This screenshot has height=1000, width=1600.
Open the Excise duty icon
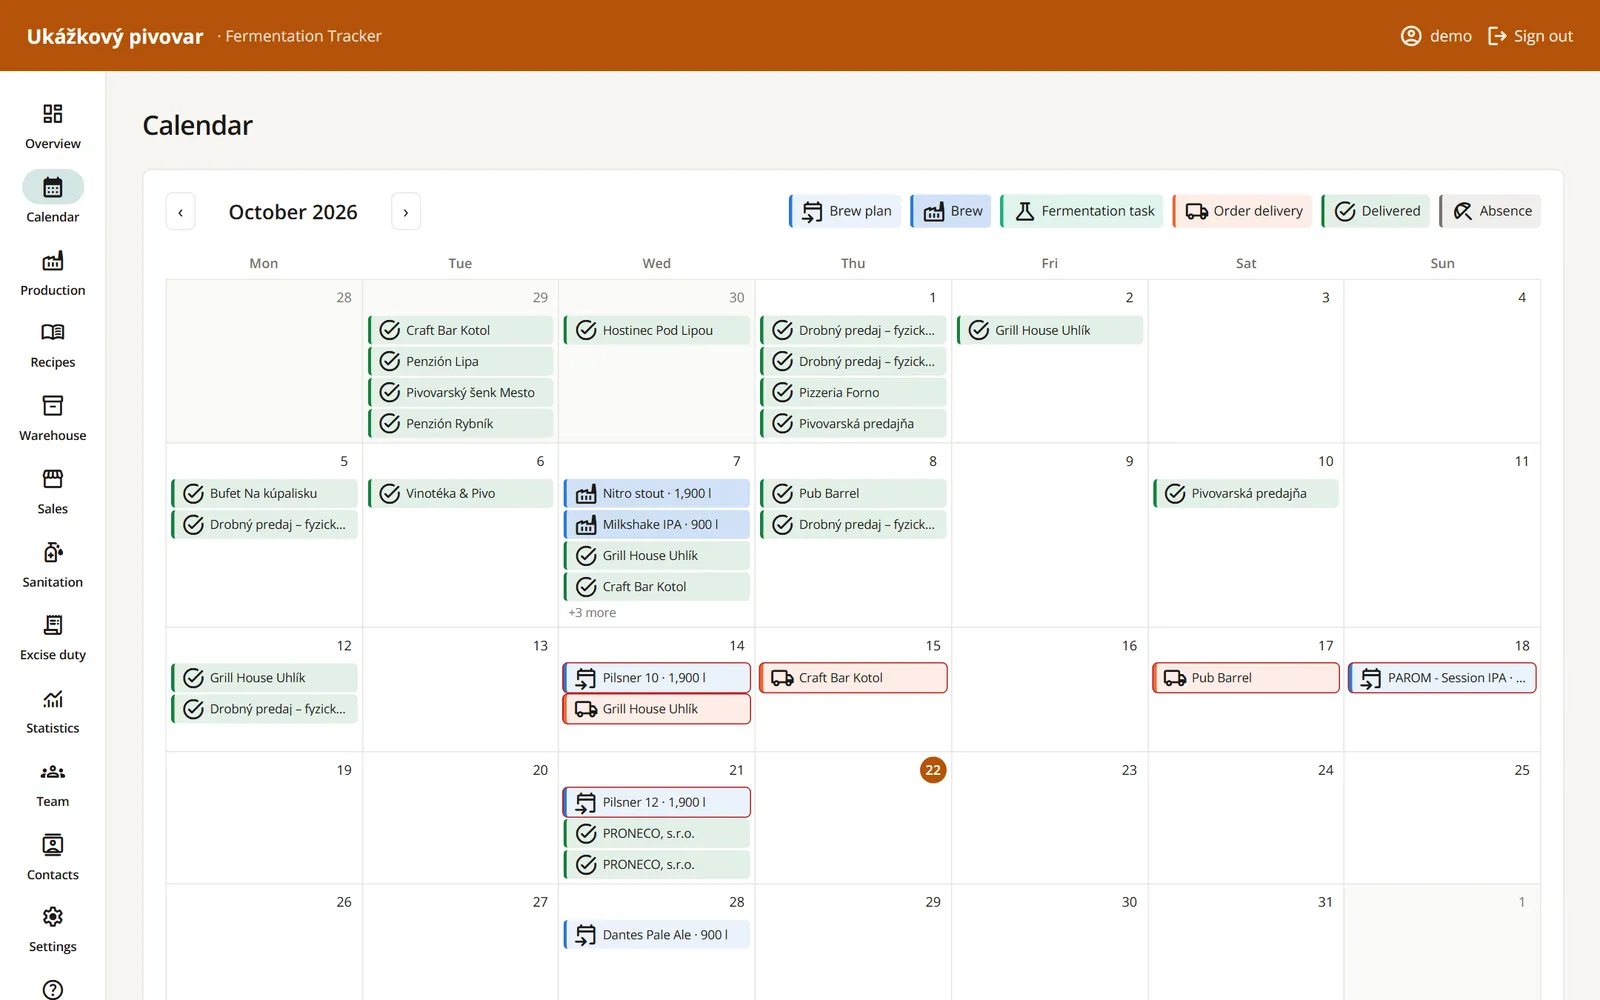[x=53, y=626]
